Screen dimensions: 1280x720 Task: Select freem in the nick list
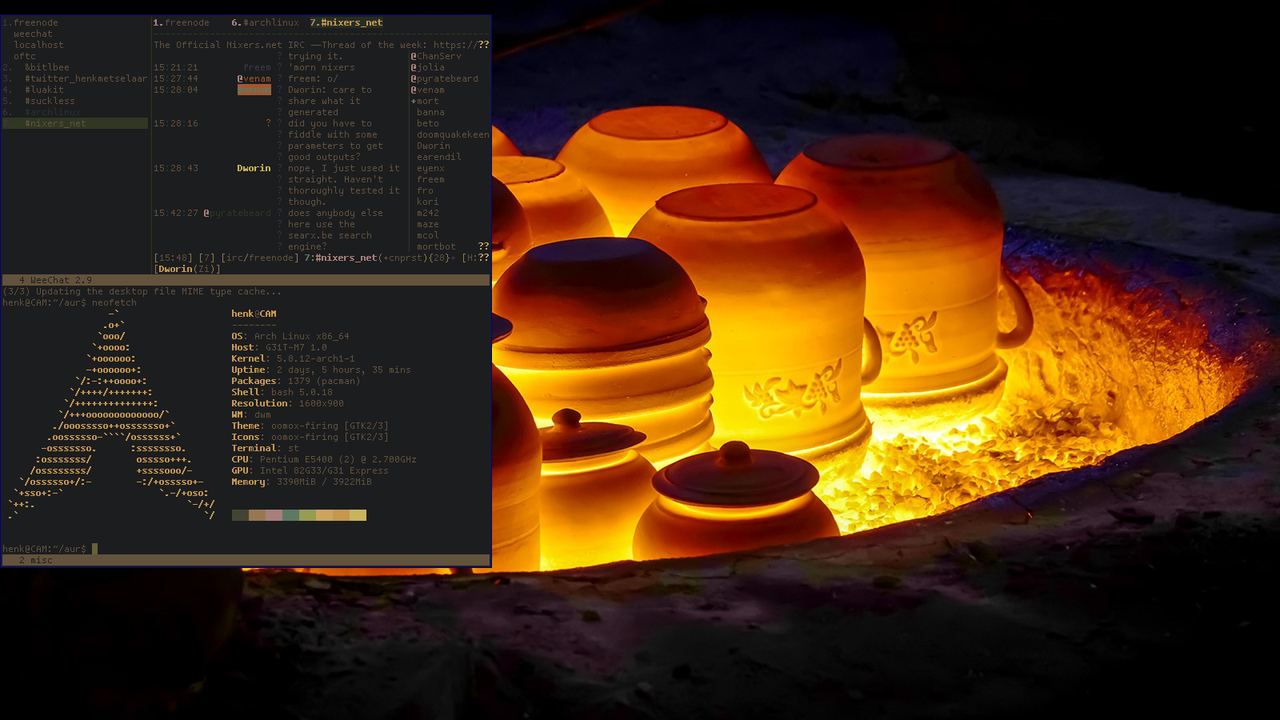(431, 179)
